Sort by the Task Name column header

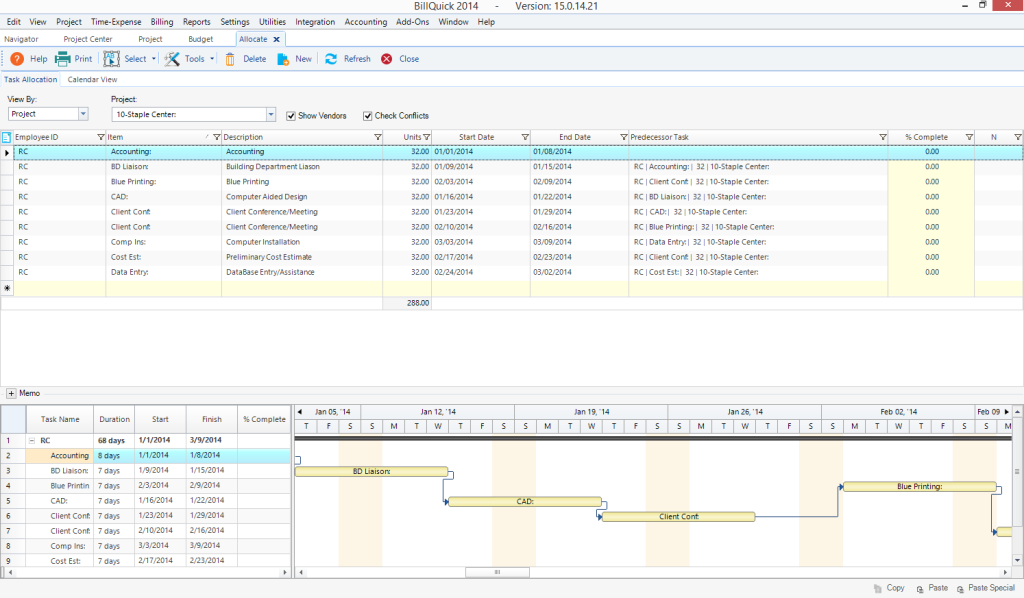coord(59,419)
